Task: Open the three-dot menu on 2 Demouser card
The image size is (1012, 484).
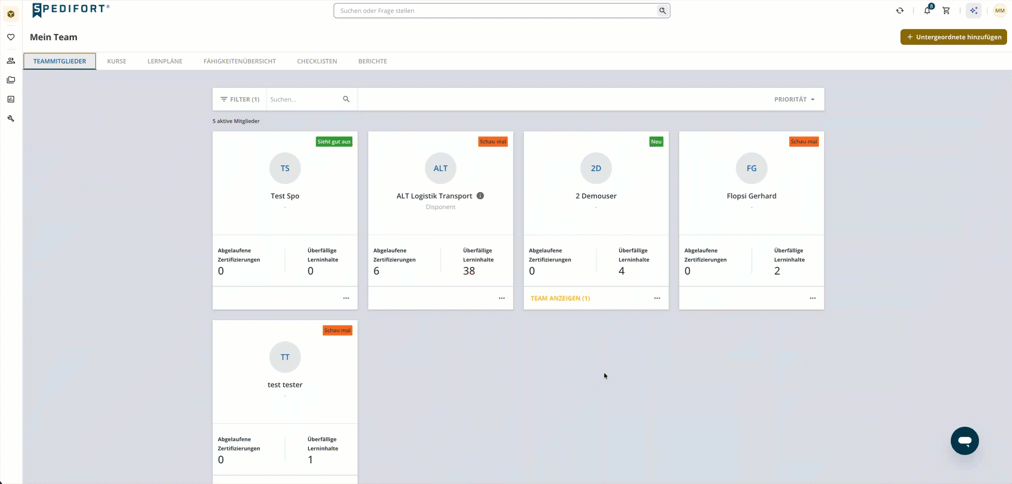Action: coord(657,298)
